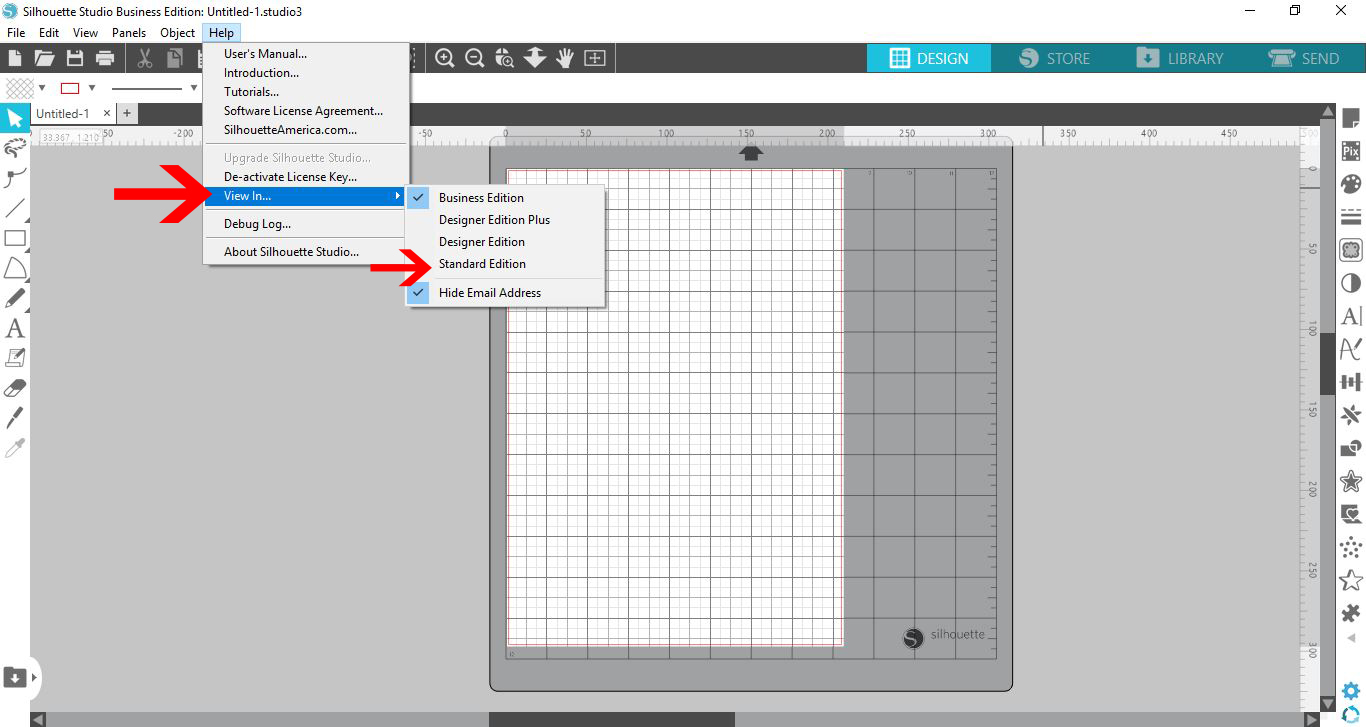This screenshot has height=727, width=1366.
Task: Select the Pan hand tool
Action: coord(565,58)
